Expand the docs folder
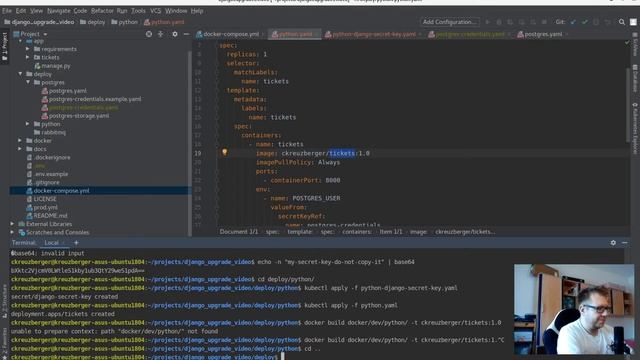 [20, 149]
